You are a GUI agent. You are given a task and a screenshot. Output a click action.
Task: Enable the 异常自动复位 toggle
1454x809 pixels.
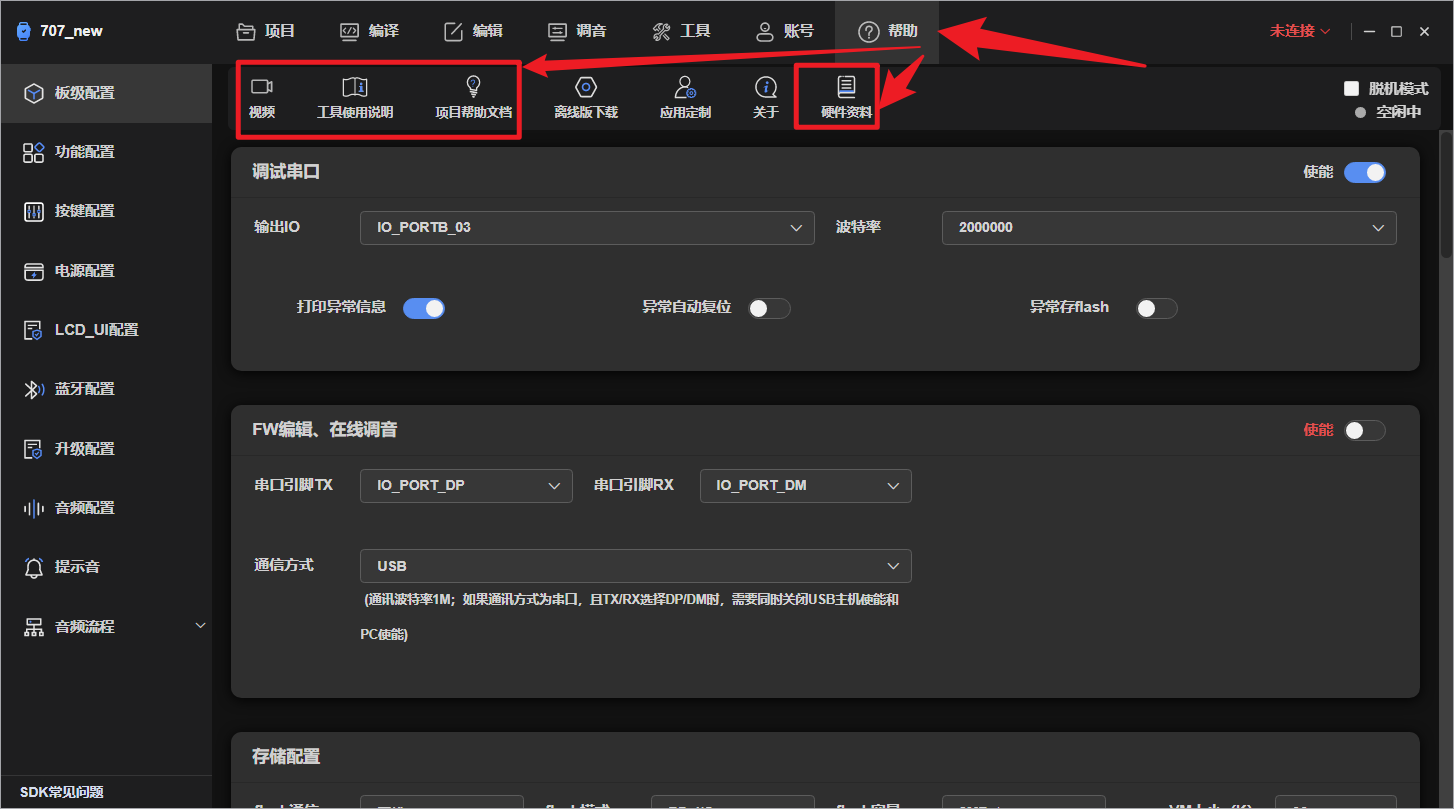pyautogui.click(x=769, y=308)
